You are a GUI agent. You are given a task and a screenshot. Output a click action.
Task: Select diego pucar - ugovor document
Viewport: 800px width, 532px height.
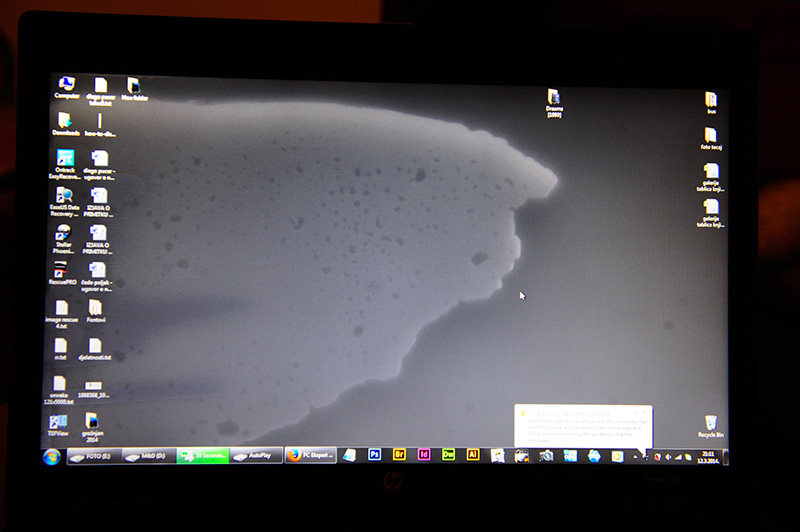click(99, 165)
